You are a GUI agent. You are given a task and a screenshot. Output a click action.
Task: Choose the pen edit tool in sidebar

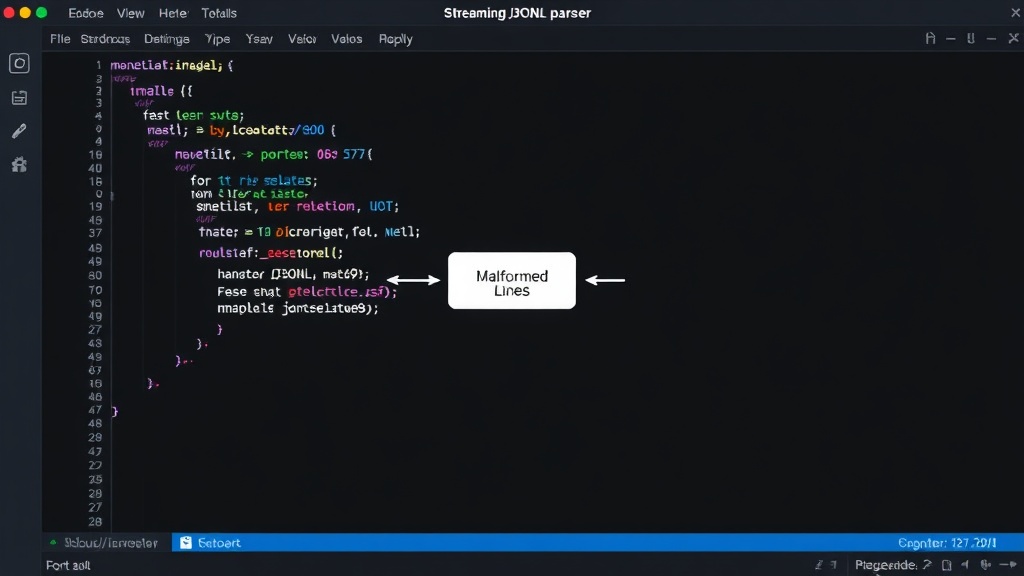point(19,131)
